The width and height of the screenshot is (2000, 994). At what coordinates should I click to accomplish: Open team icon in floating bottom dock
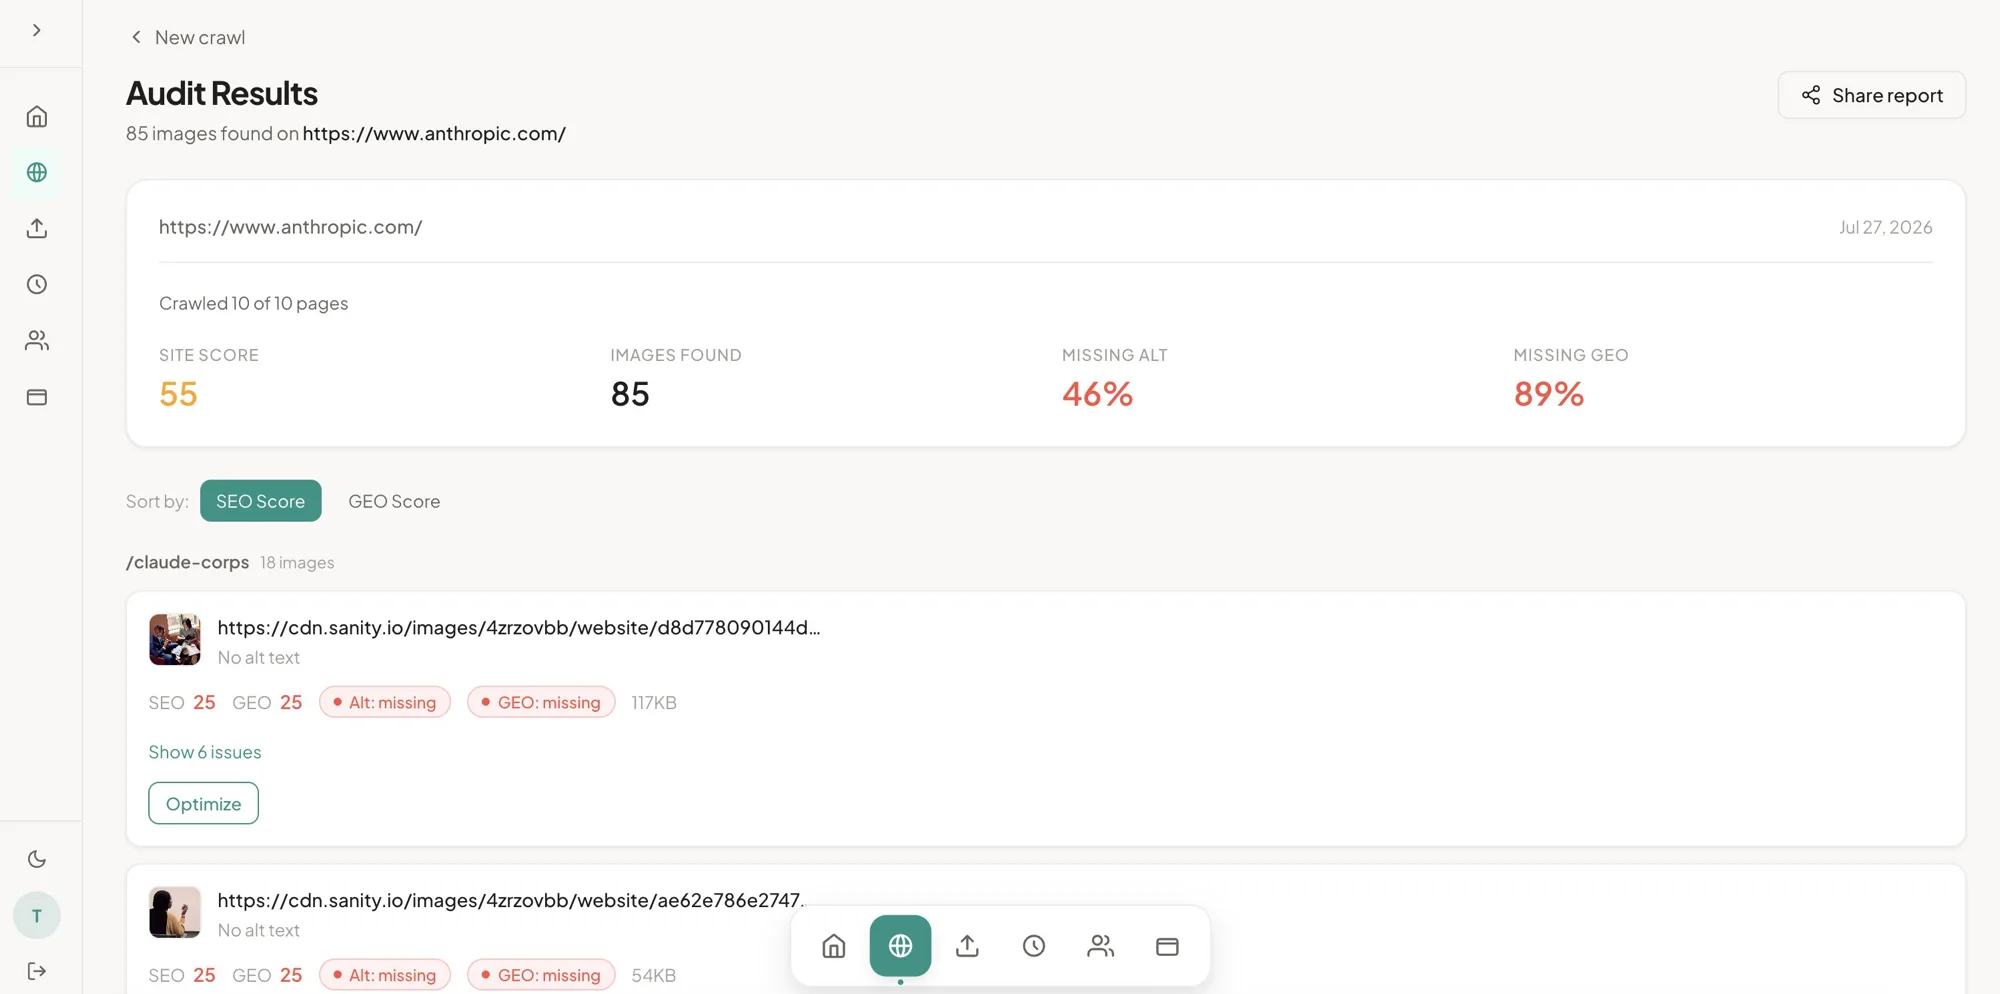pos(1101,946)
